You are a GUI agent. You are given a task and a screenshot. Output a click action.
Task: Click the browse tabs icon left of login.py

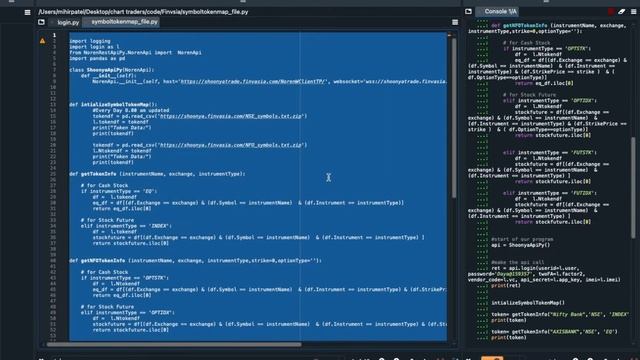tap(41, 22)
